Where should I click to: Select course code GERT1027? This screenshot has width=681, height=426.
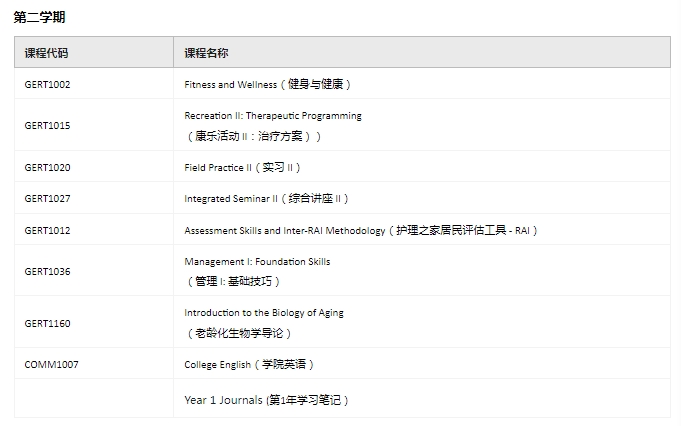coord(48,199)
